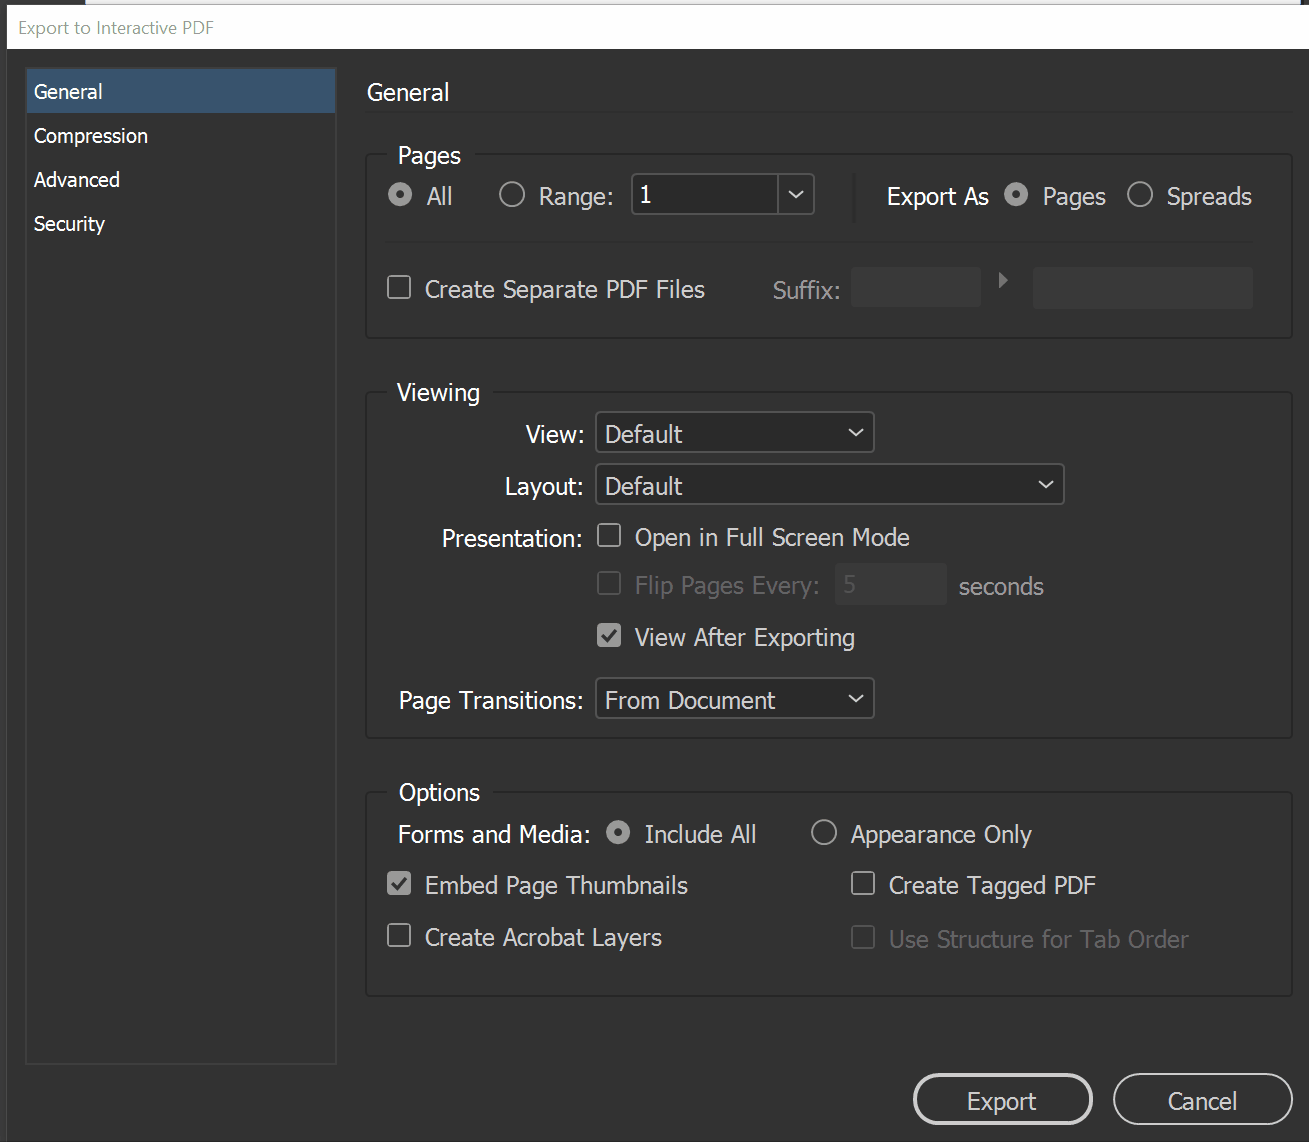The image size is (1309, 1142).
Task: Uncheck View After Exporting
Action: 609,636
